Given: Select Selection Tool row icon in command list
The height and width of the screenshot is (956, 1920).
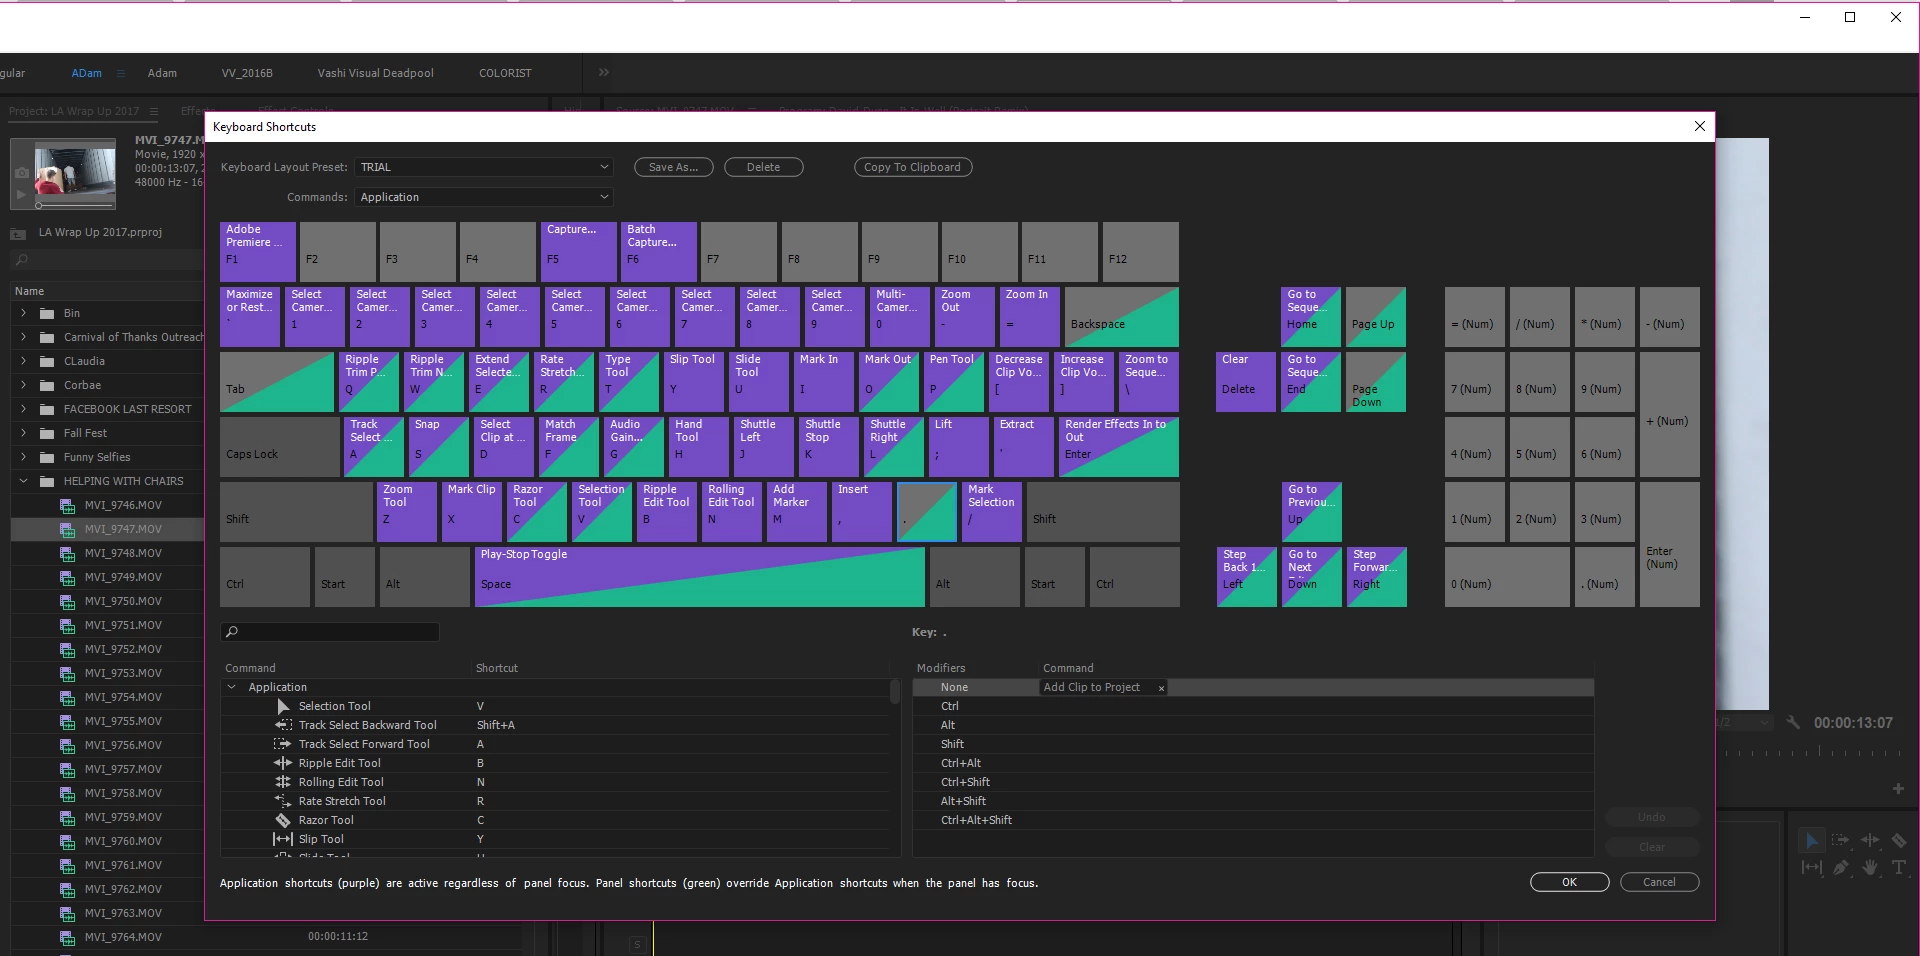Looking at the screenshot, I should (284, 706).
